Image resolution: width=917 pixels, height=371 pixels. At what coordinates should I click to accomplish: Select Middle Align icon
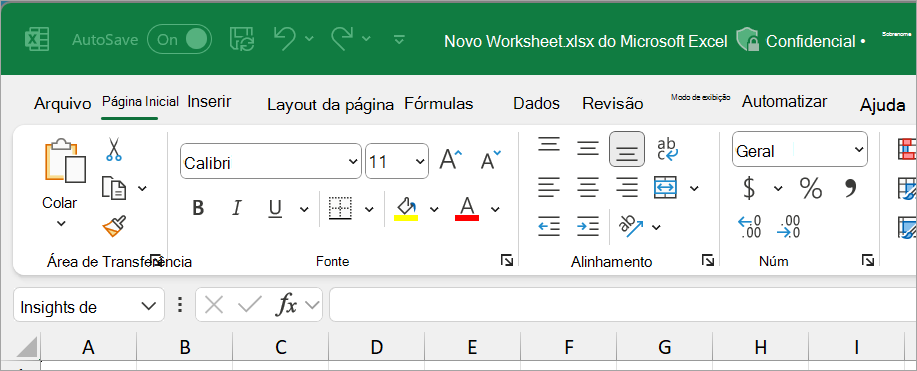[x=588, y=149]
